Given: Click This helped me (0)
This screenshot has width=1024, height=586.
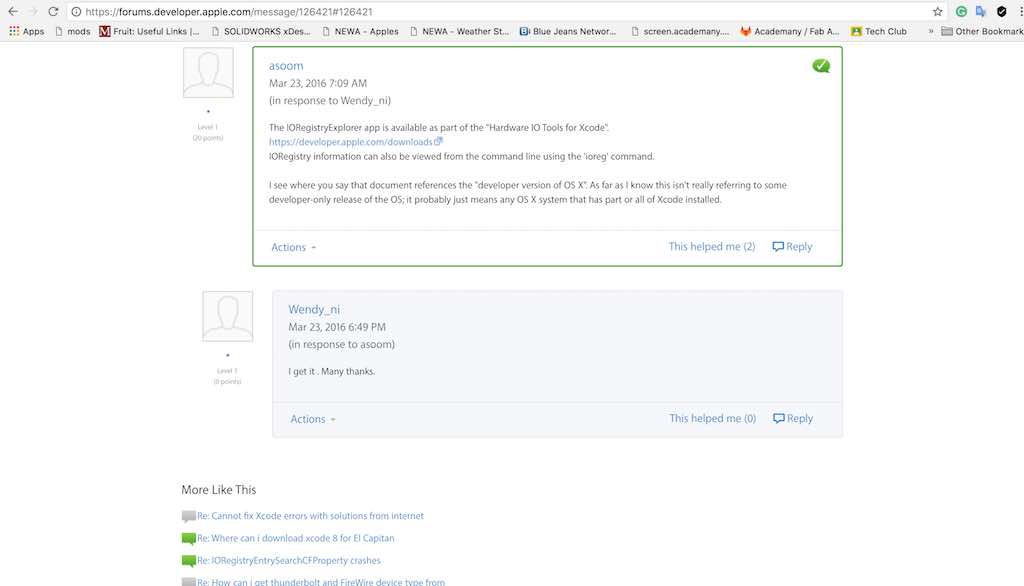Looking at the screenshot, I should point(712,418).
